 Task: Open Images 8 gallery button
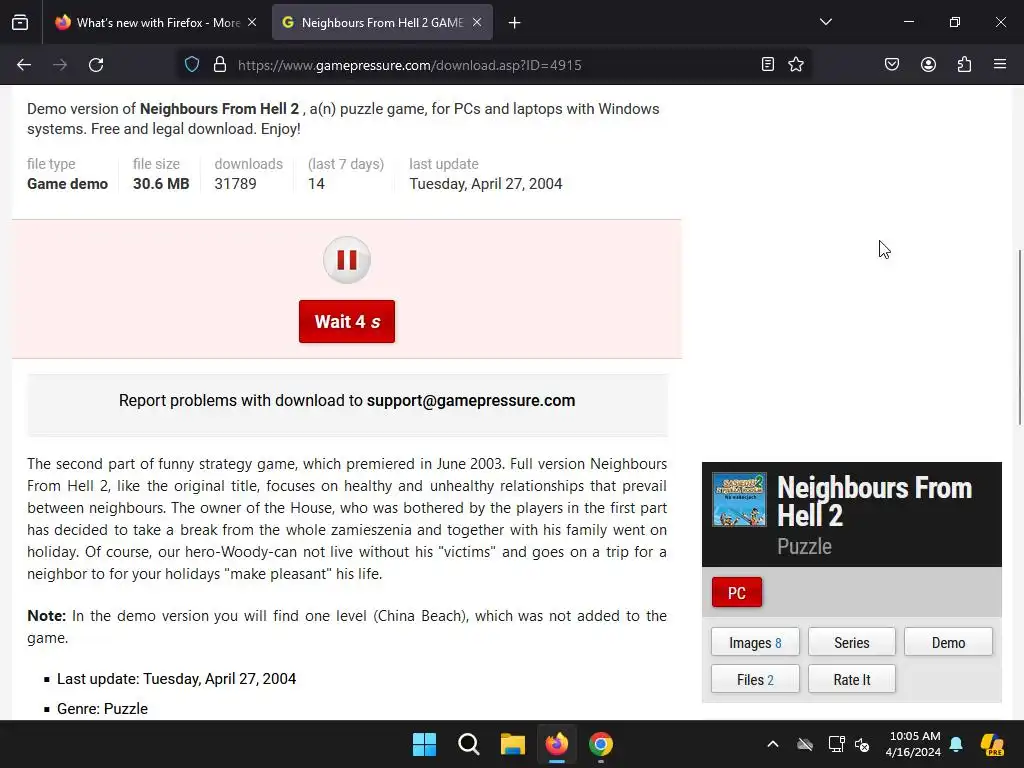click(755, 643)
